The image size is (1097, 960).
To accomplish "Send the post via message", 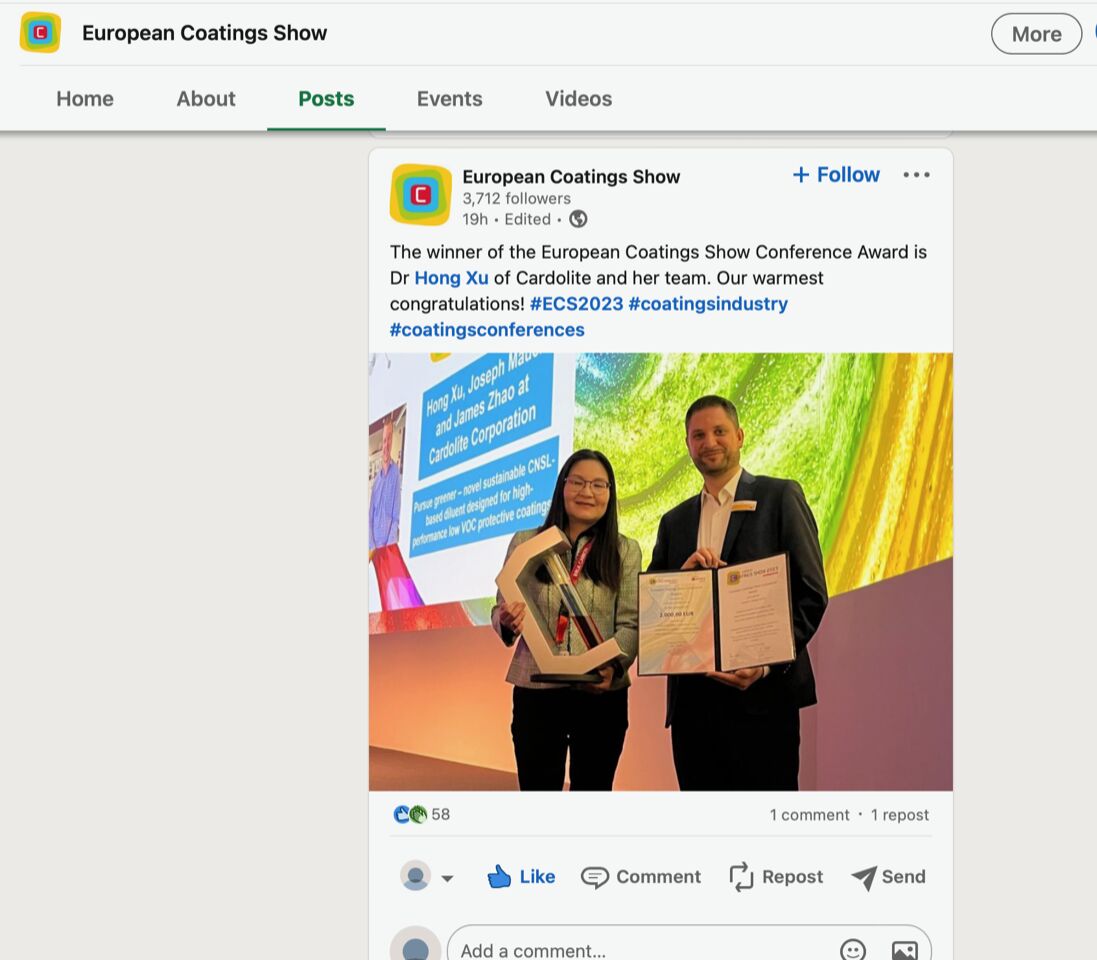I will tap(889, 877).
